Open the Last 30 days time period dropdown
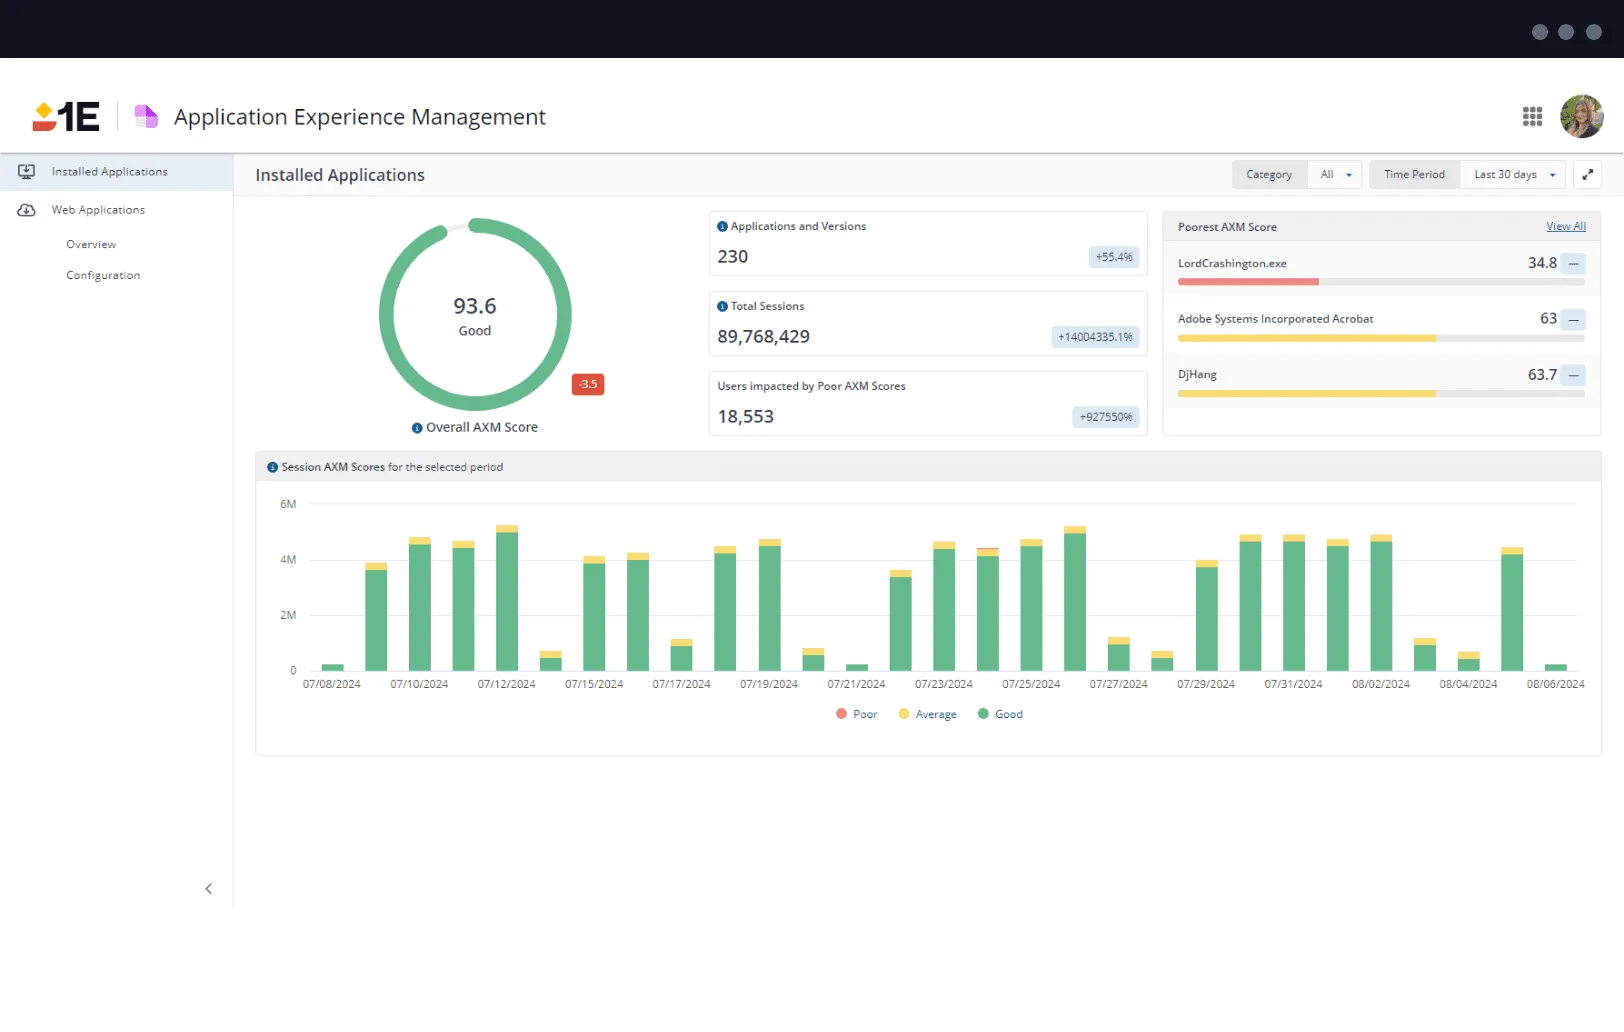The width and height of the screenshot is (1624, 1032). (x=1513, y=175)
